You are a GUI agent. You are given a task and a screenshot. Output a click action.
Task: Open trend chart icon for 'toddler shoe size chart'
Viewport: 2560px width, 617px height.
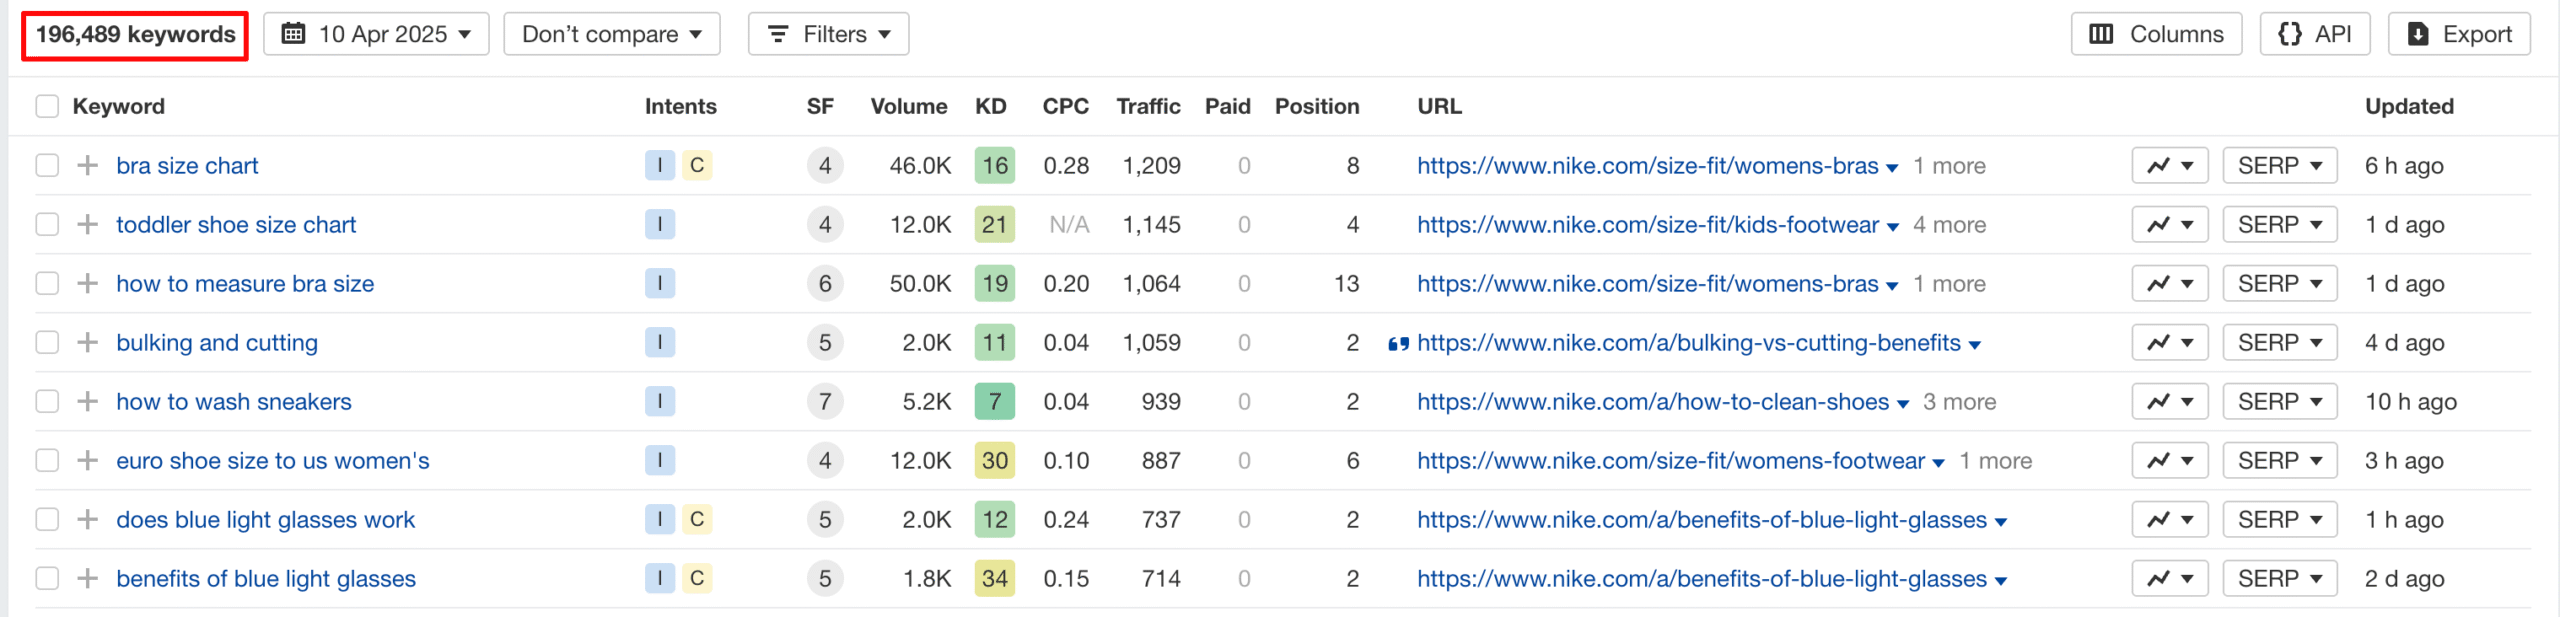pyautogui.click(x=2168, y=225)
